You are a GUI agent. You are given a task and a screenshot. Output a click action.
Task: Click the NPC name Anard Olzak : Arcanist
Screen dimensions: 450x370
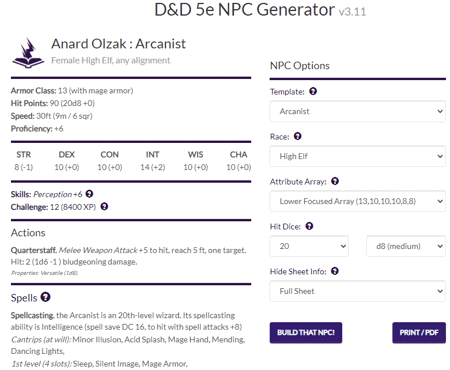pyautogui.click(x=118, y=44)
